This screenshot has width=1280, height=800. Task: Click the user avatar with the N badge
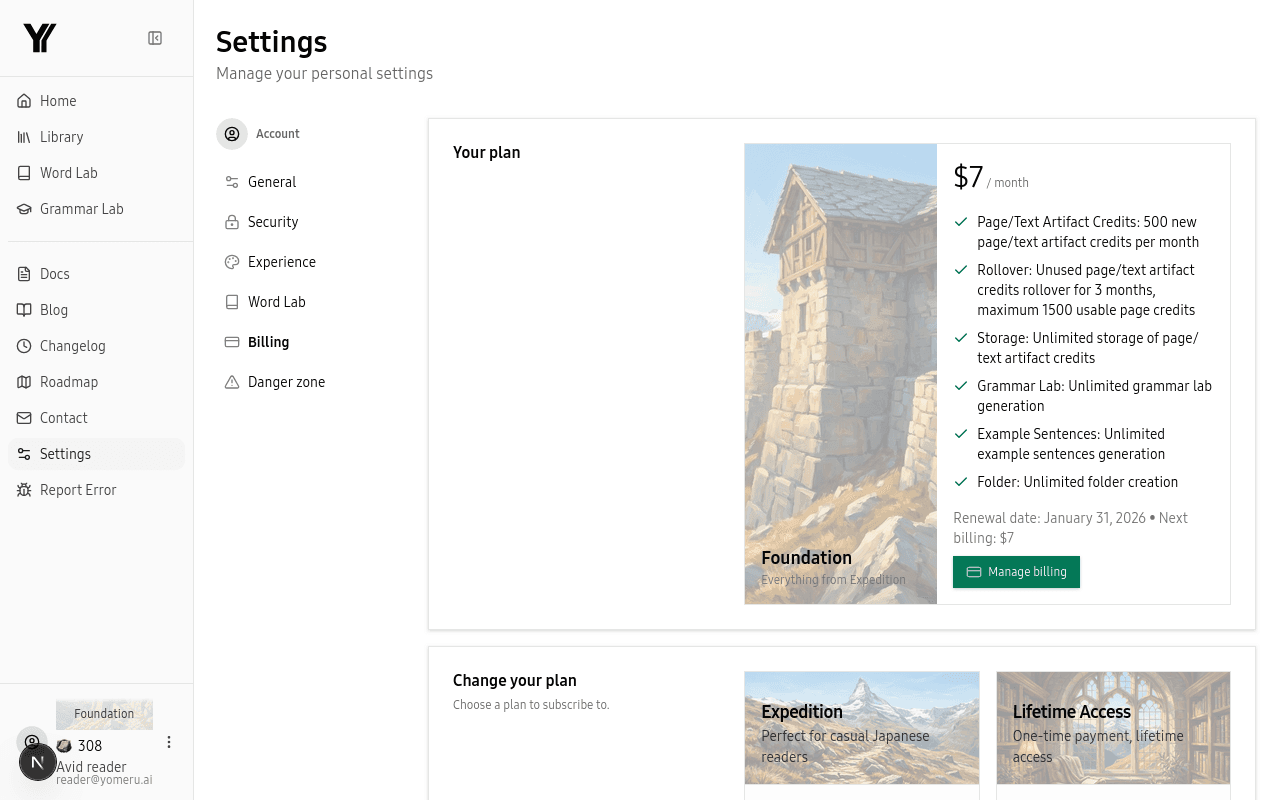click(38, 761)
